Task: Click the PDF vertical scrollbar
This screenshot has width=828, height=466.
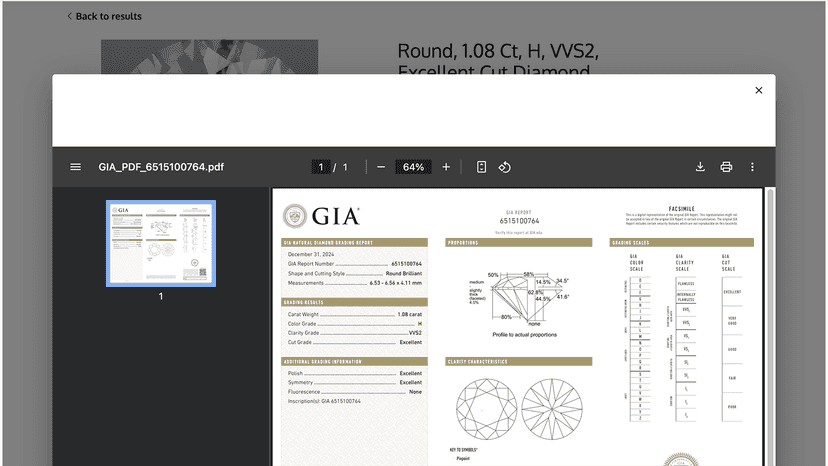Action: click(770, 327)
